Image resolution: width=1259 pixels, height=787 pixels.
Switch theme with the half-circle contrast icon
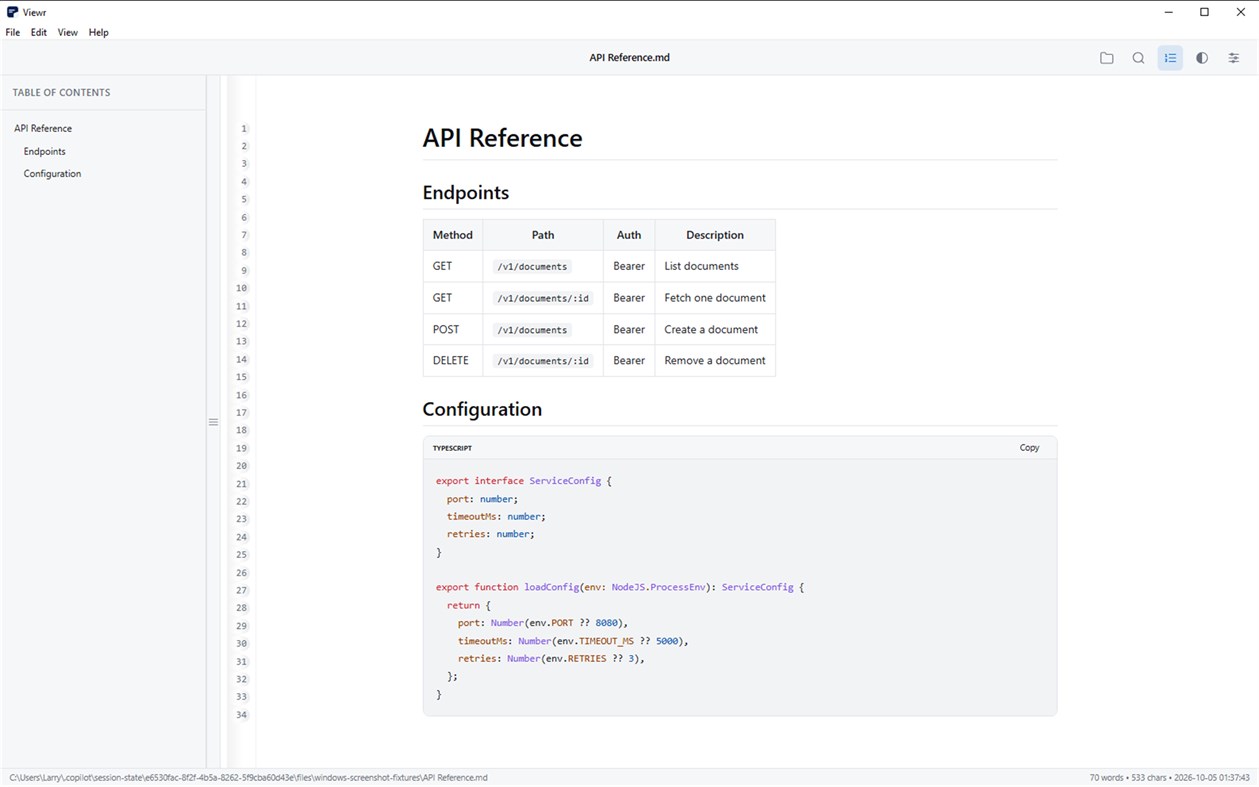[1202, 58]
